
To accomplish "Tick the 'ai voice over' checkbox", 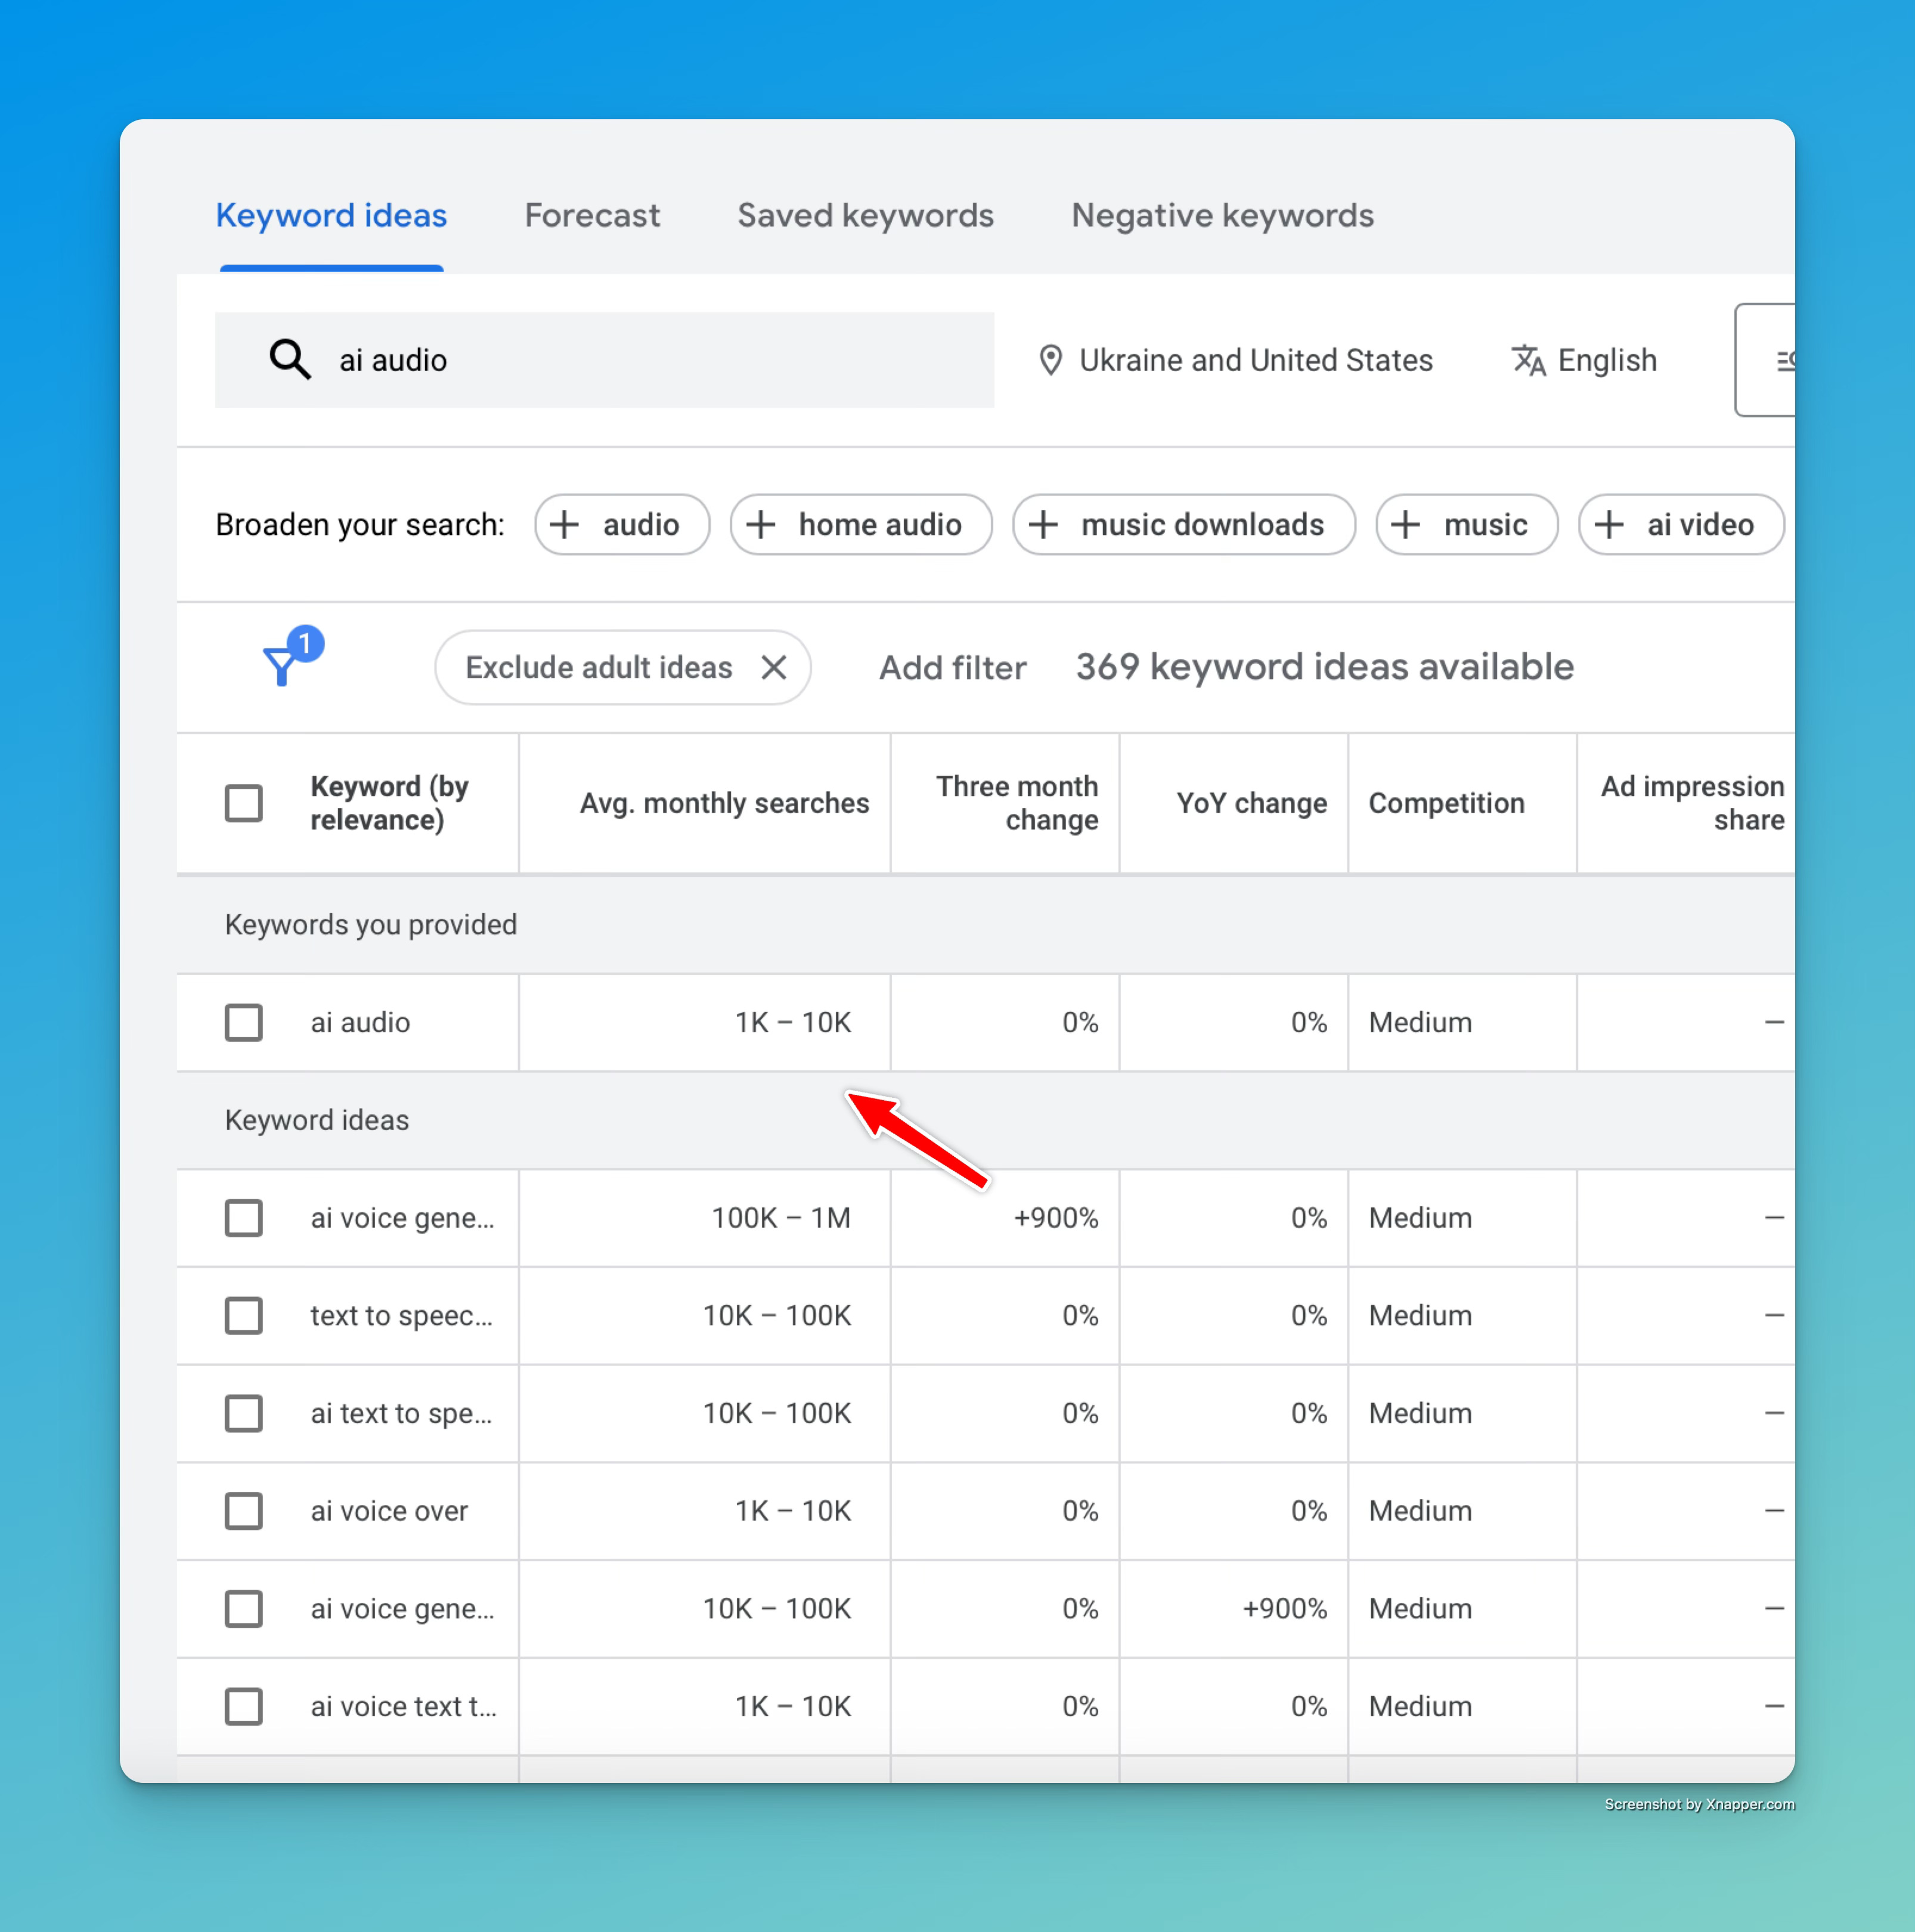I will 243,1510.
